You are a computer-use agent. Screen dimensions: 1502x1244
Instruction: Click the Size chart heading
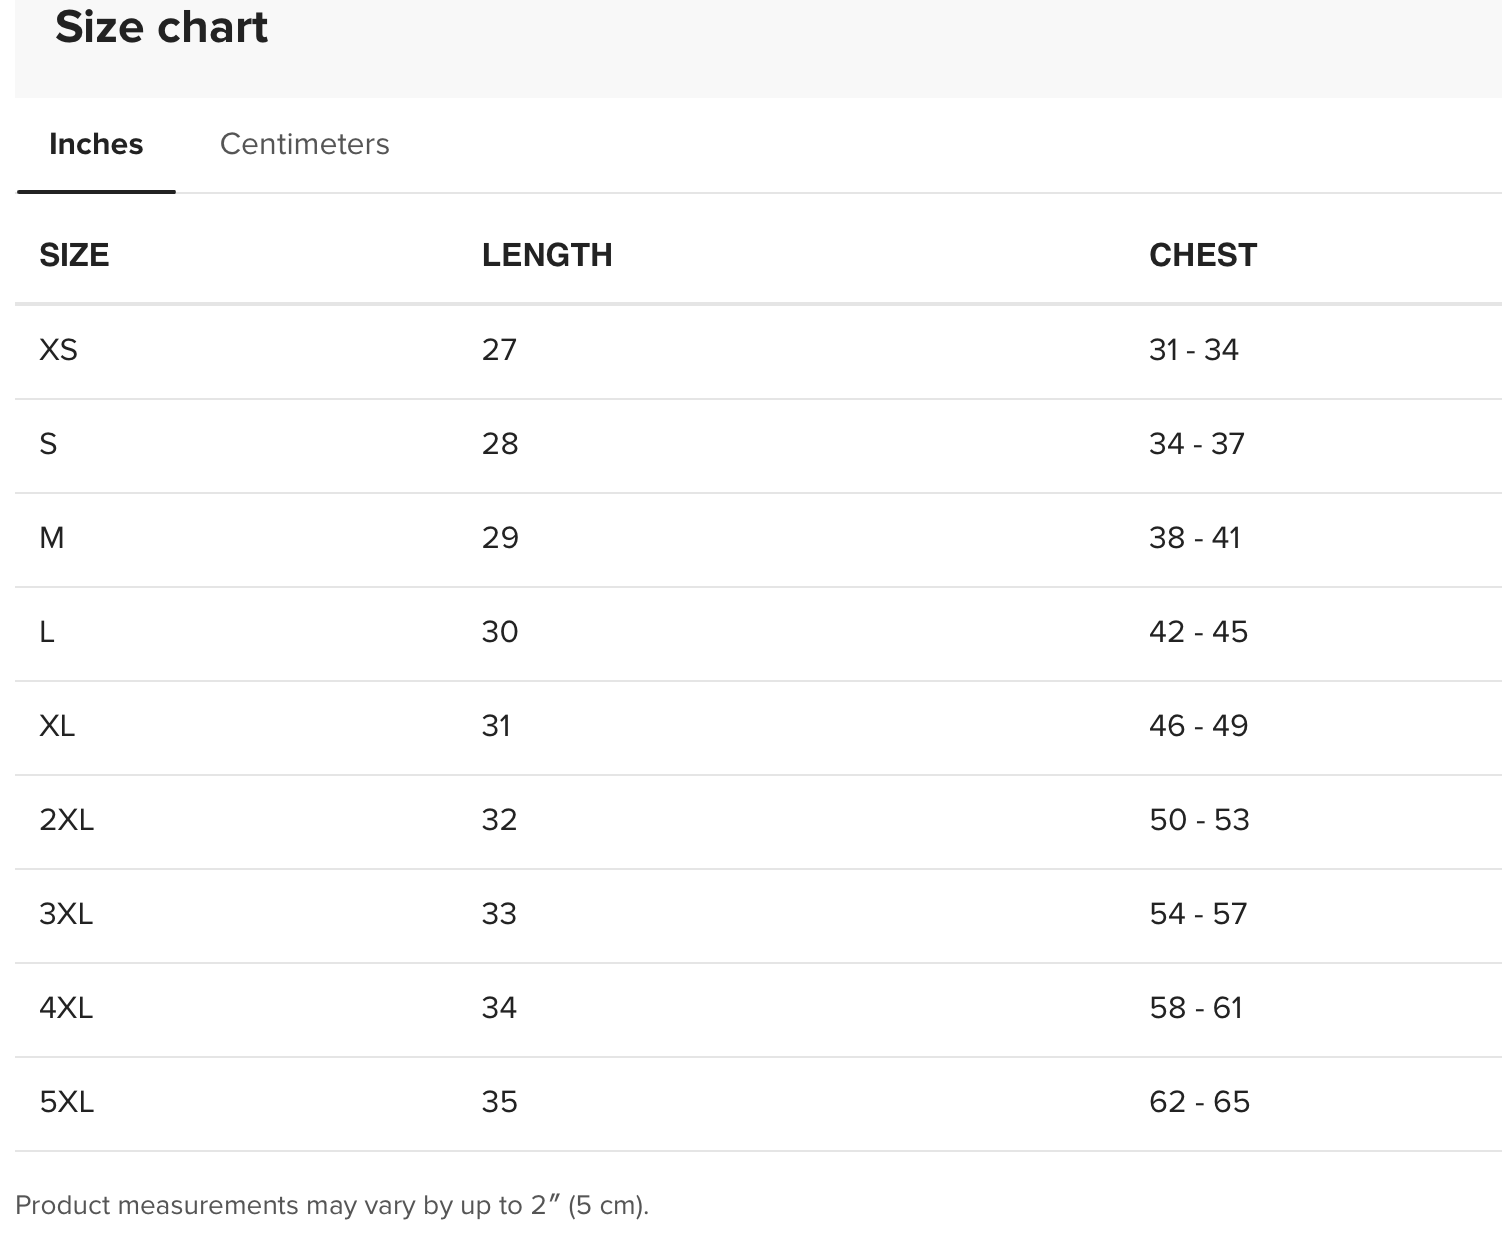click(x=161, y=27)
